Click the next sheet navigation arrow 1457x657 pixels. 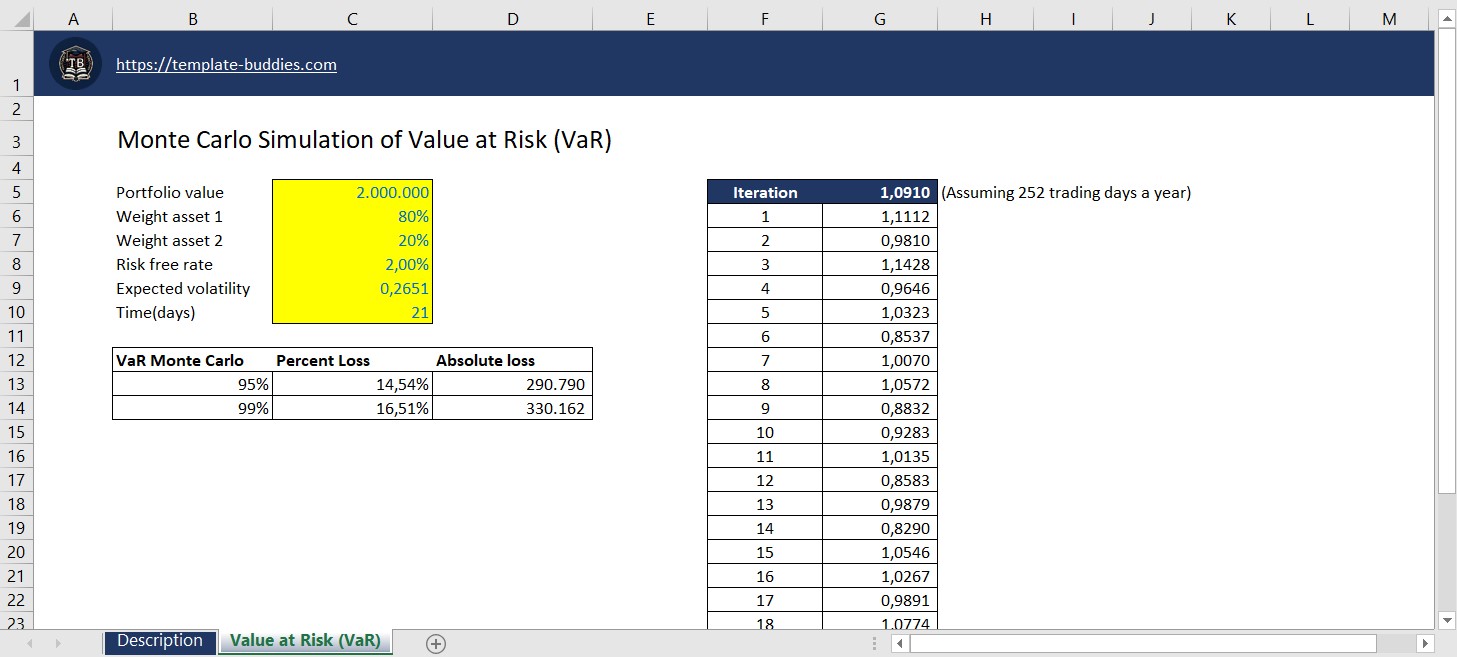tap(58, 643)
